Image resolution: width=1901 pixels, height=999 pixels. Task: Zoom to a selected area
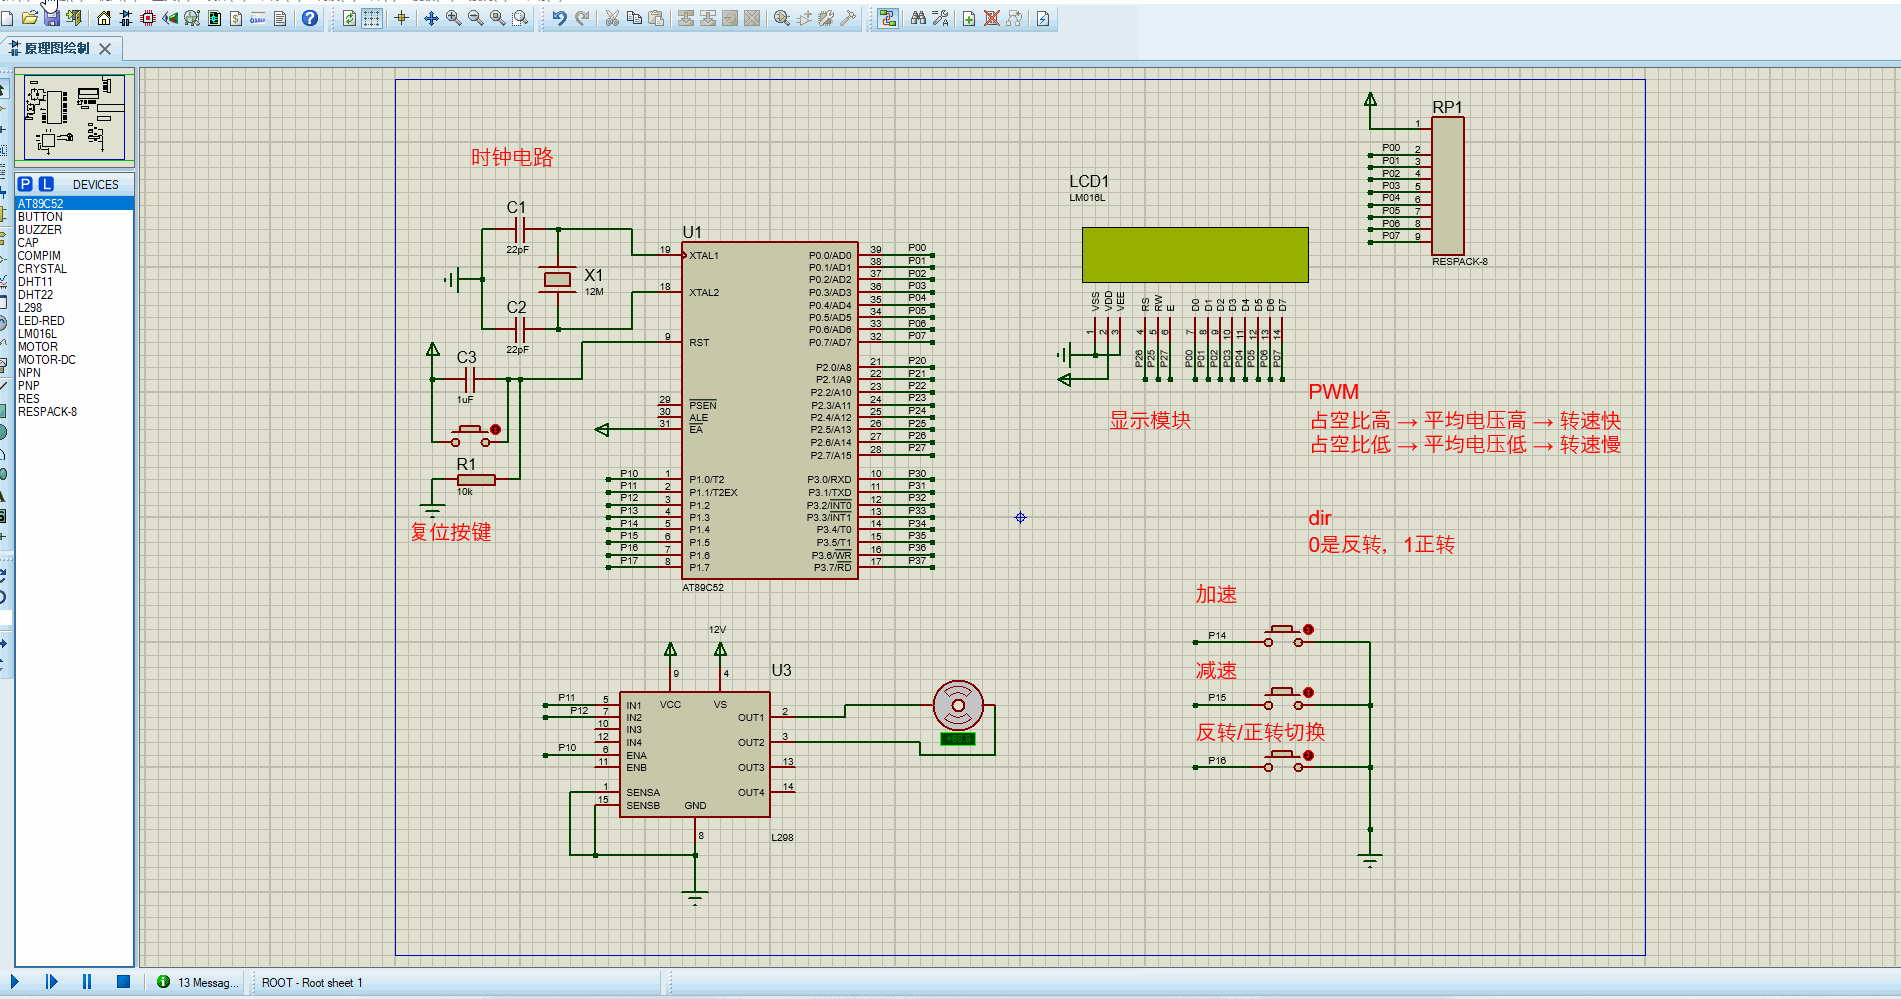point(520,18)
